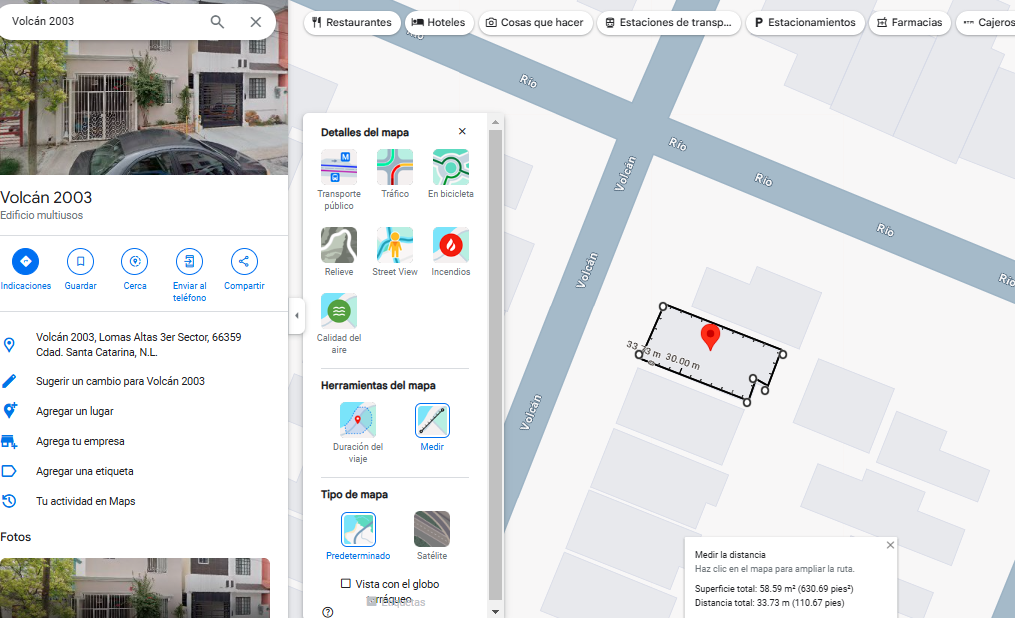This screenshot has height=618, width=1015.
Task: Save place with Guardar icon
Action: pyautogui.click(x=80, y=261)
